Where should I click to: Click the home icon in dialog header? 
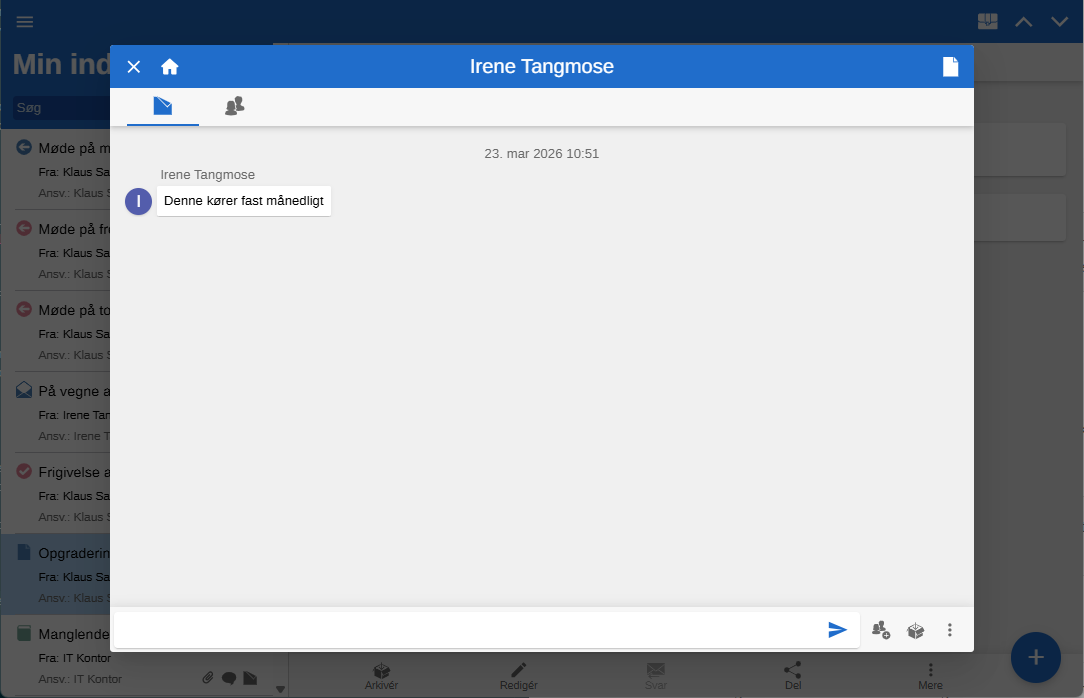click(169, 66)
